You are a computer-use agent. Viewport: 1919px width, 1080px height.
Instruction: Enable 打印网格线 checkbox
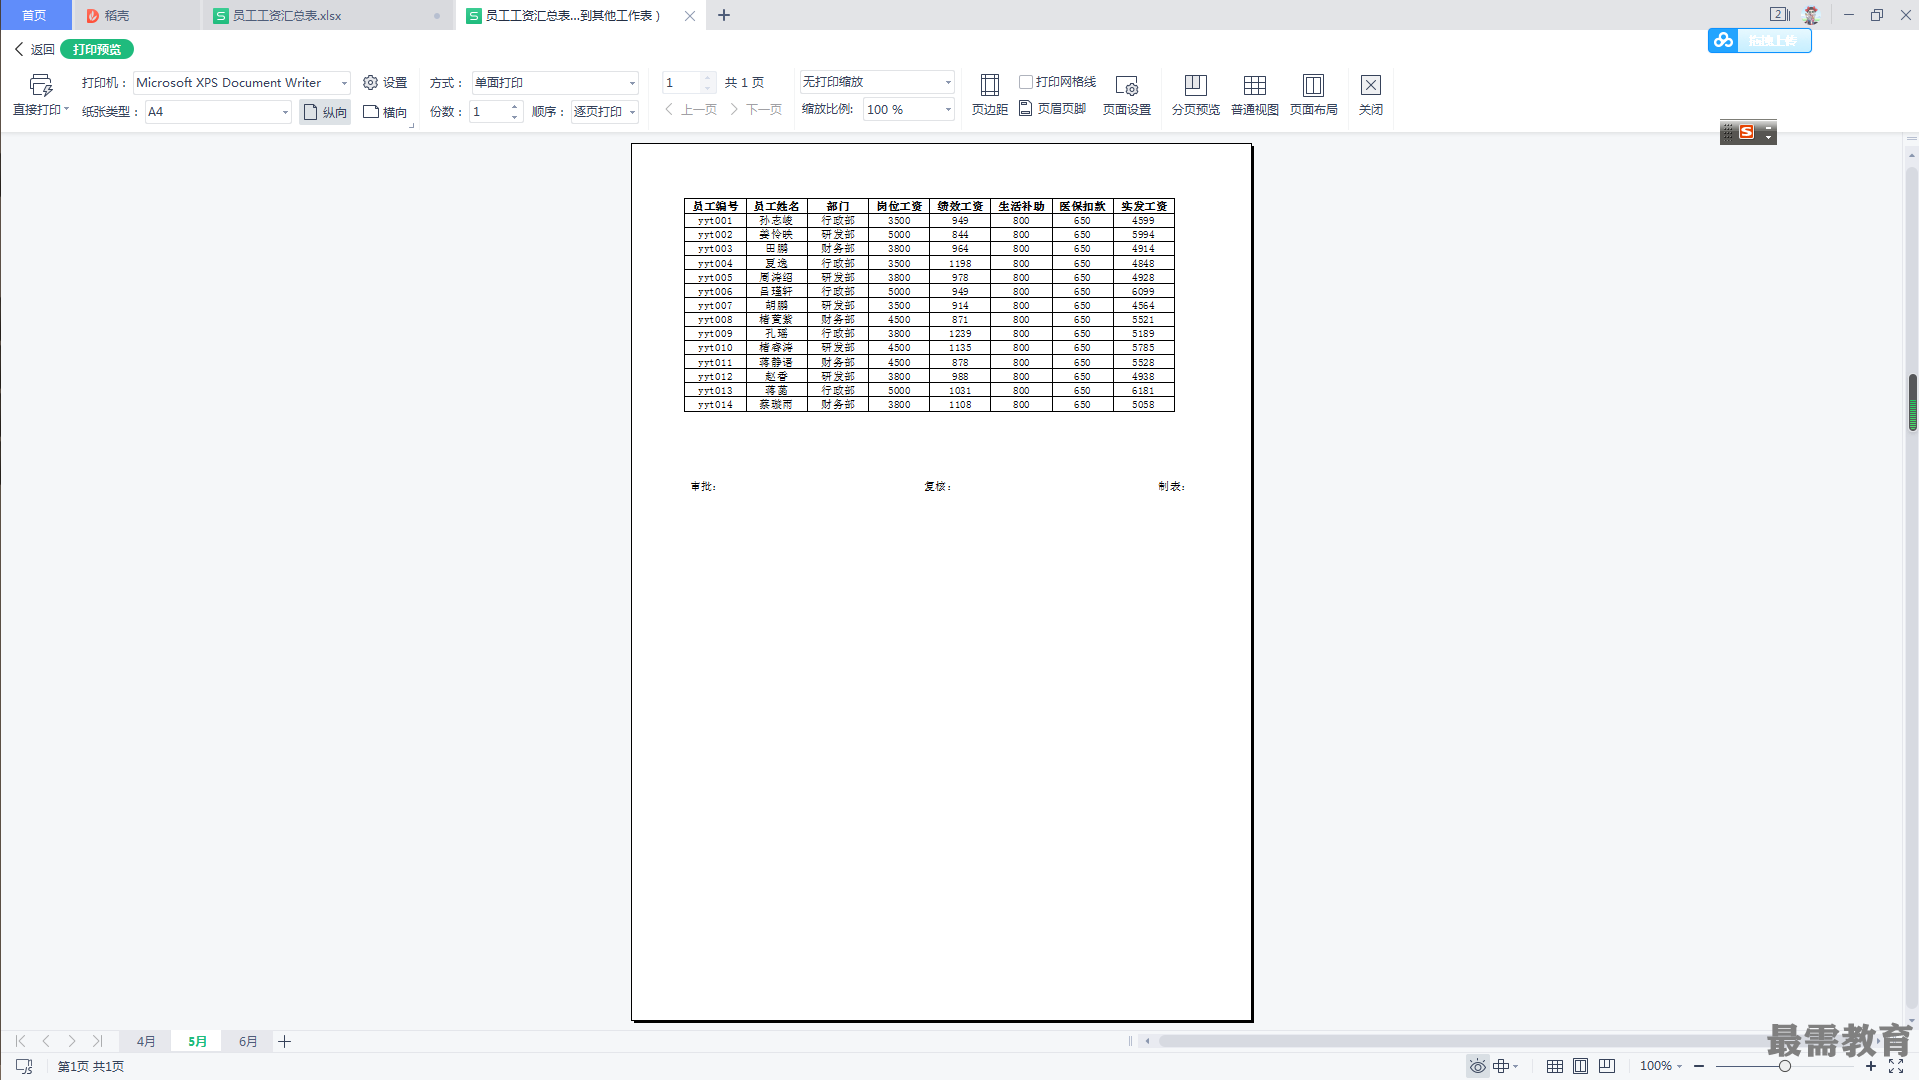pyautogui.click(x=1025, y=82)
